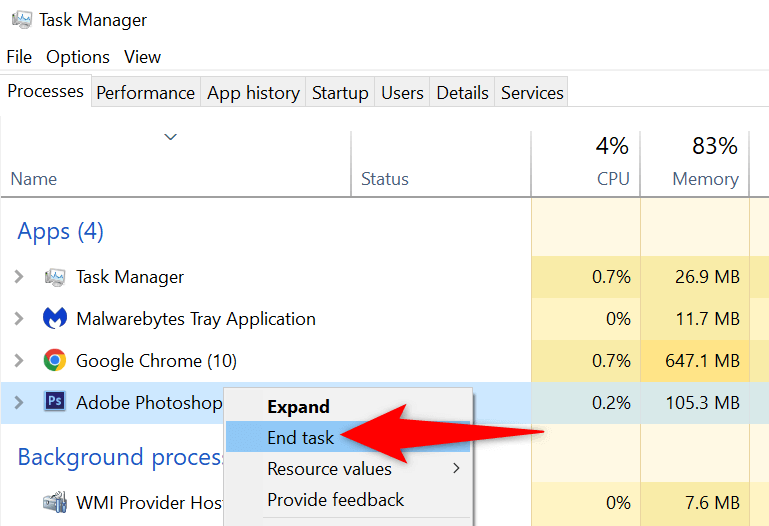The width and height of the screenshot is (769, 526).
Task: Click the Google Chrome process icon
Action: click(x=55, y=360)
